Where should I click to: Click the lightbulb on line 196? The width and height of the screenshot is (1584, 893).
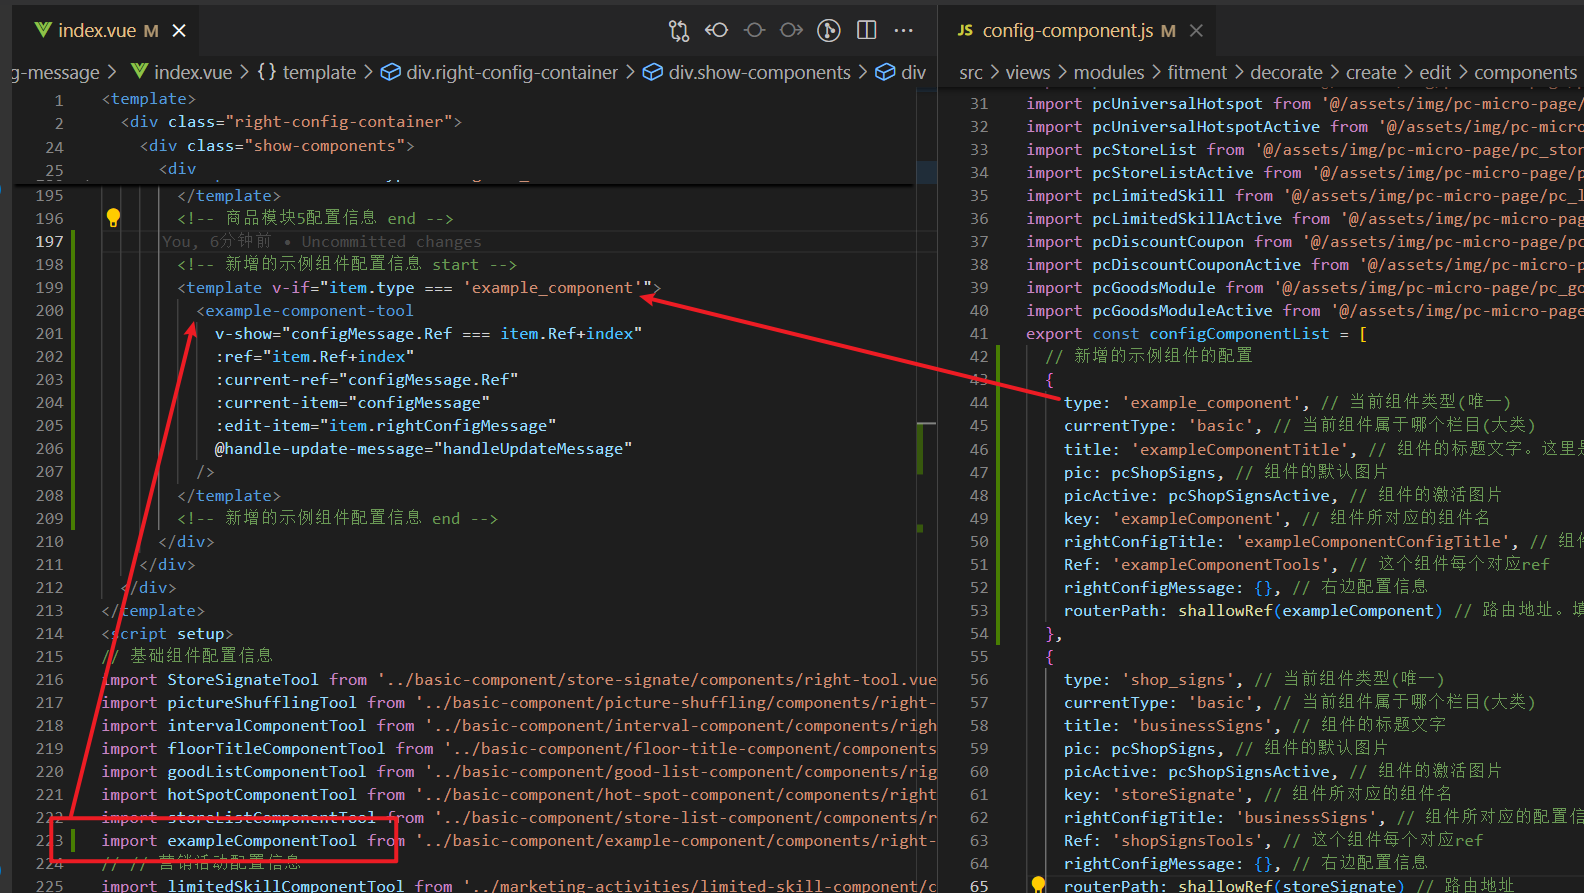[113, 217]
